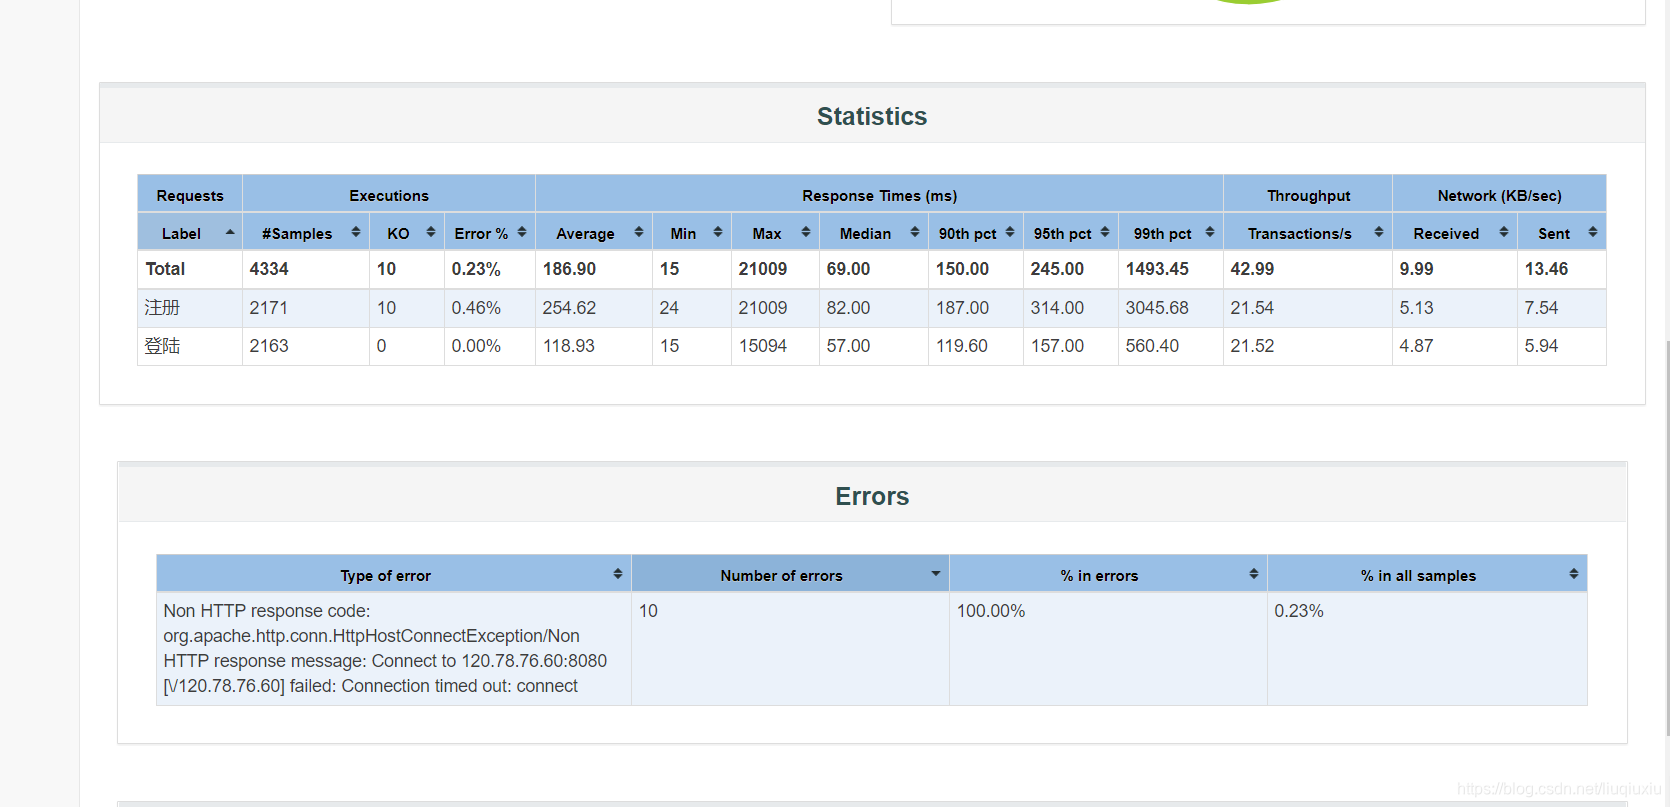This screenshot has height=807, width=1670.
Task: Click errors percentage 100.00%
Action: (991, 611)
